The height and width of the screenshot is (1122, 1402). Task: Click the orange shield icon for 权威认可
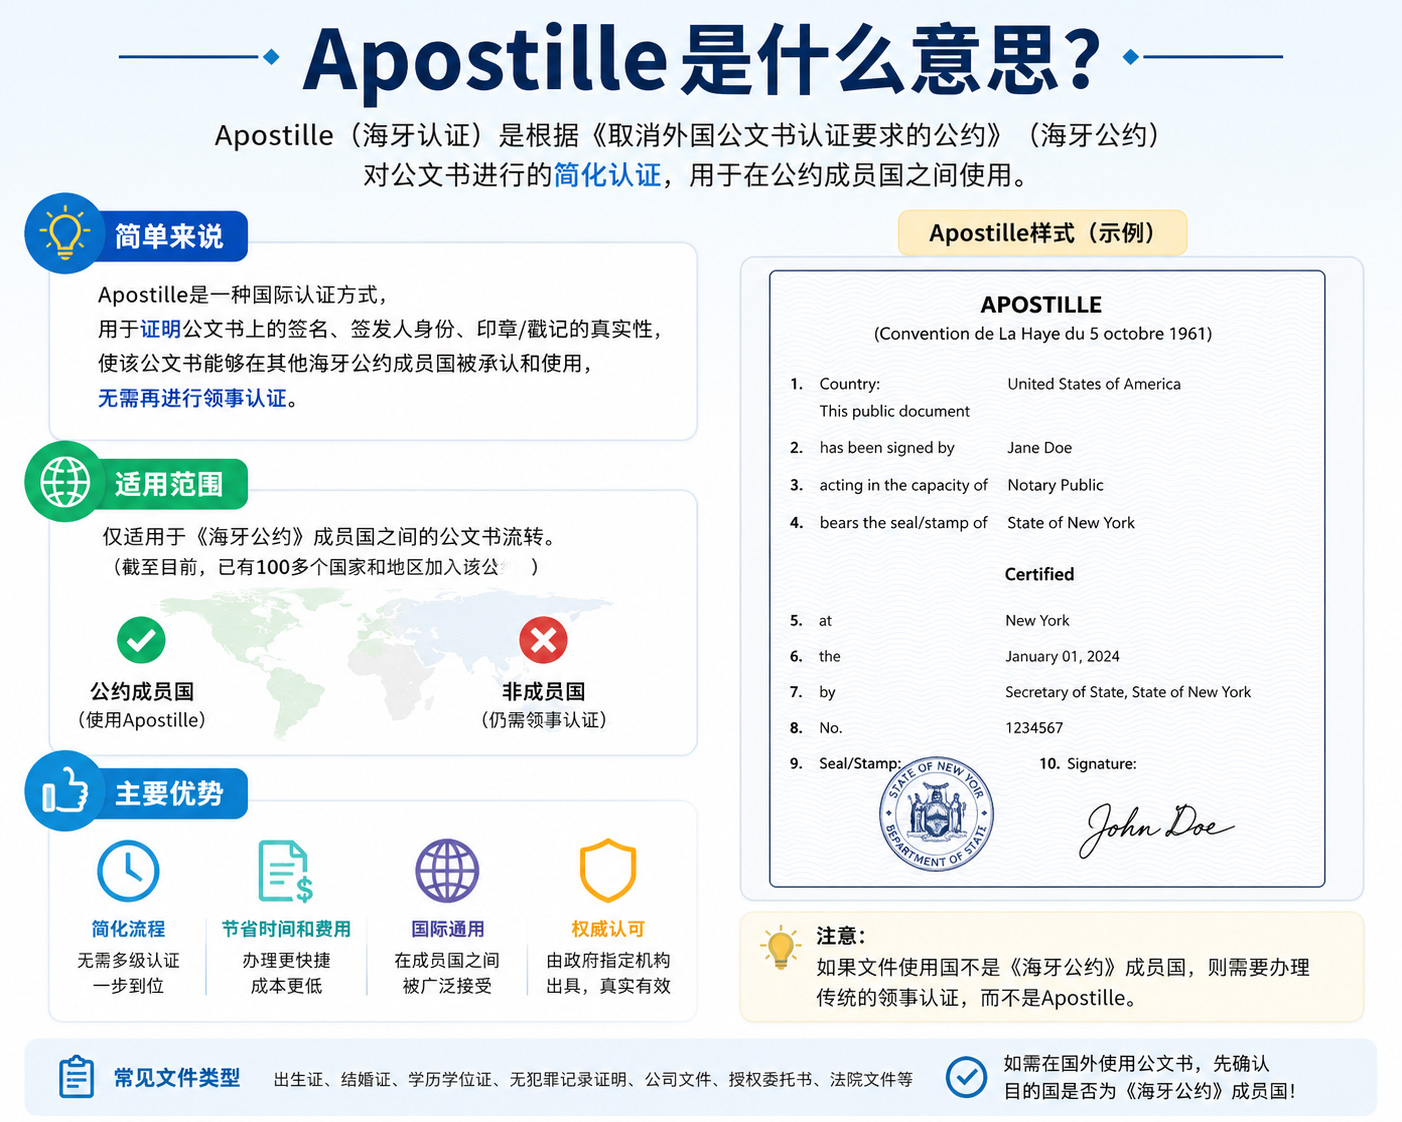(x=608, y=871)
